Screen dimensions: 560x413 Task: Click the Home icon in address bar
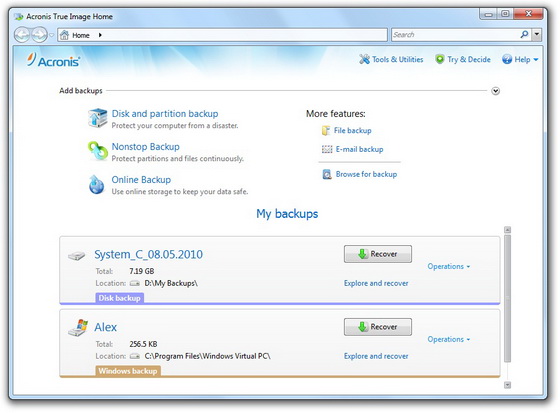pyautogui.click(x=64, y=35)
